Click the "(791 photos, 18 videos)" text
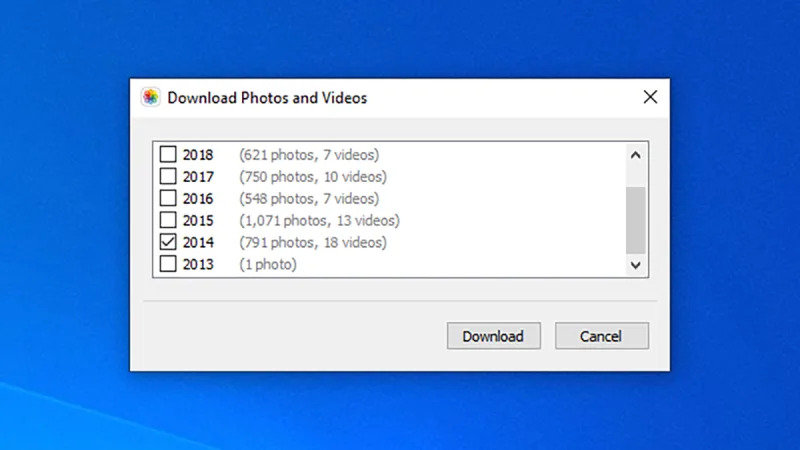The width and height of the screenshot is (800, 450). [x=313, y=242]
